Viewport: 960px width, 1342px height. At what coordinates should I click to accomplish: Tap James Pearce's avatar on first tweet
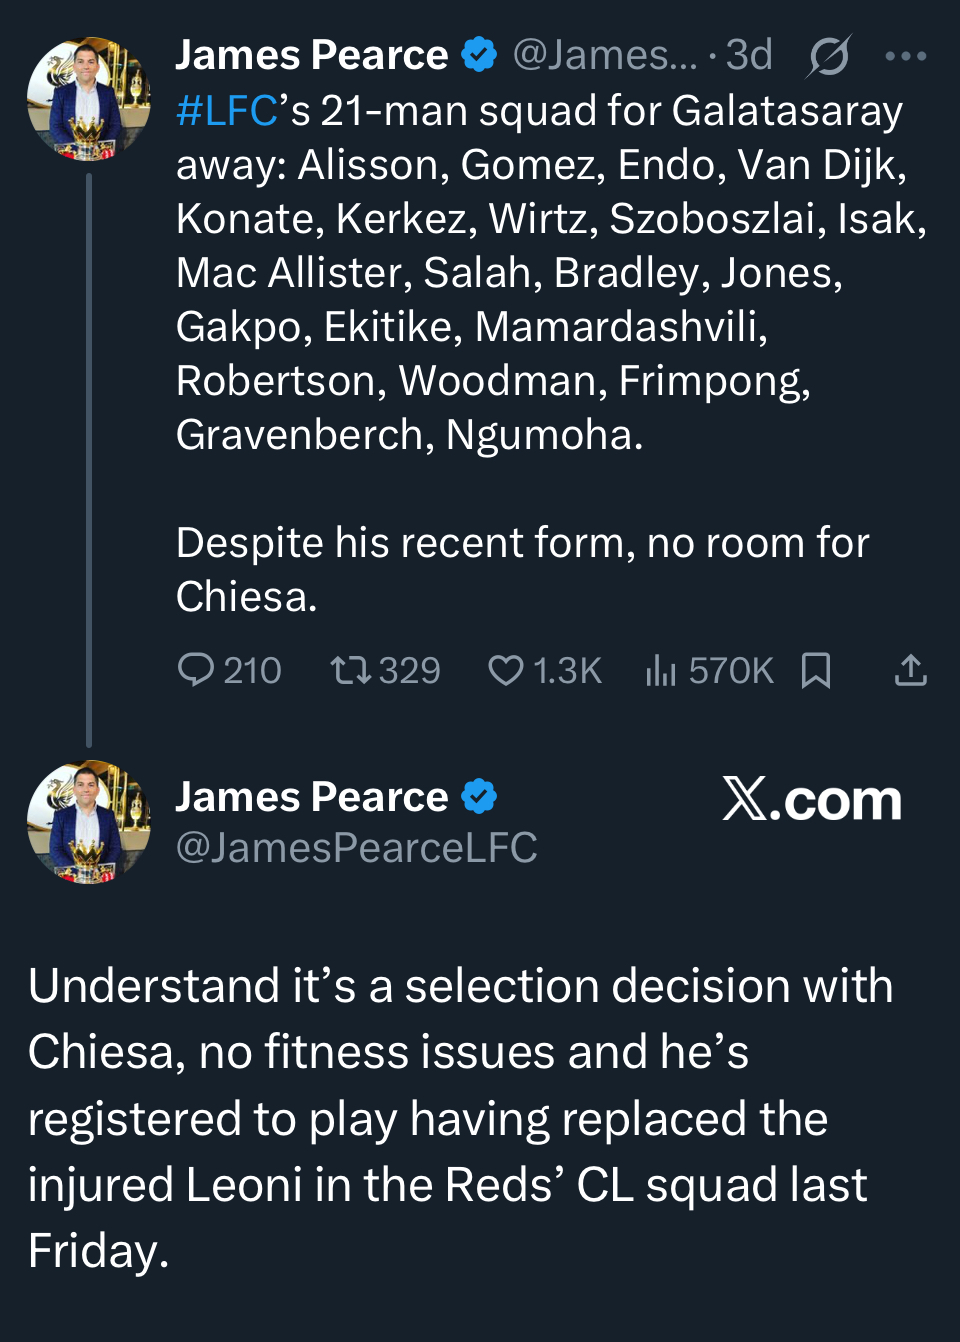pyautogui.click(x=88, y=98)
